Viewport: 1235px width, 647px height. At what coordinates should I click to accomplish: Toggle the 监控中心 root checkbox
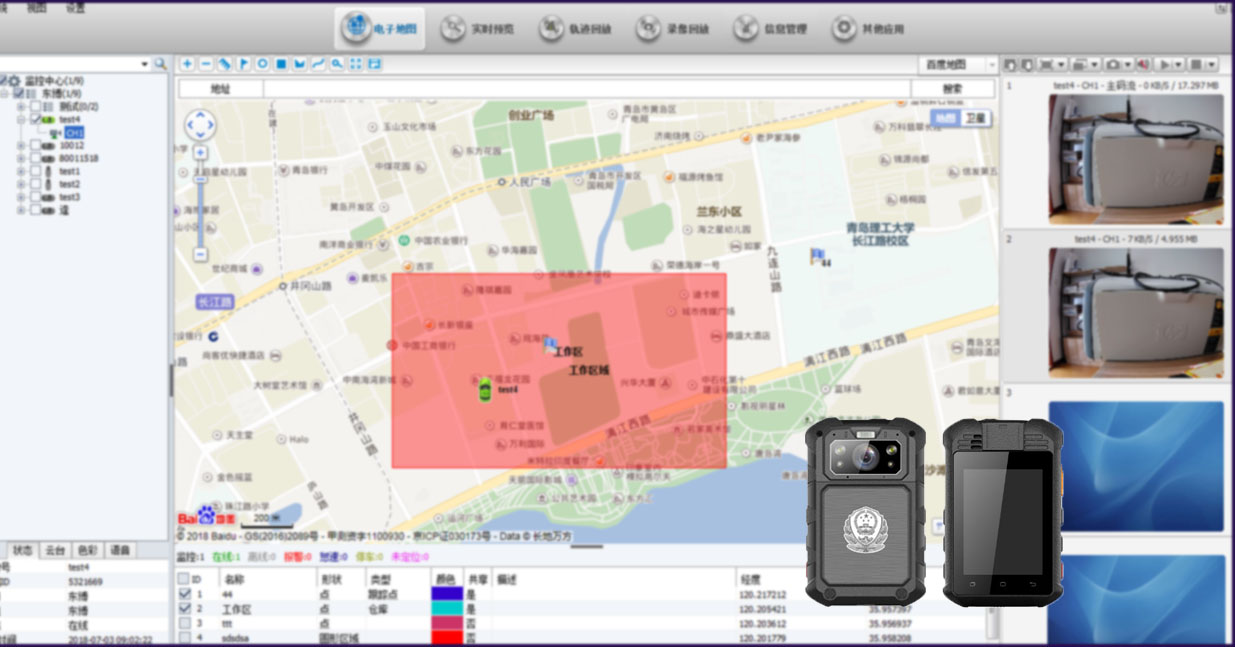pyautogui.click(x=3, y=80)
